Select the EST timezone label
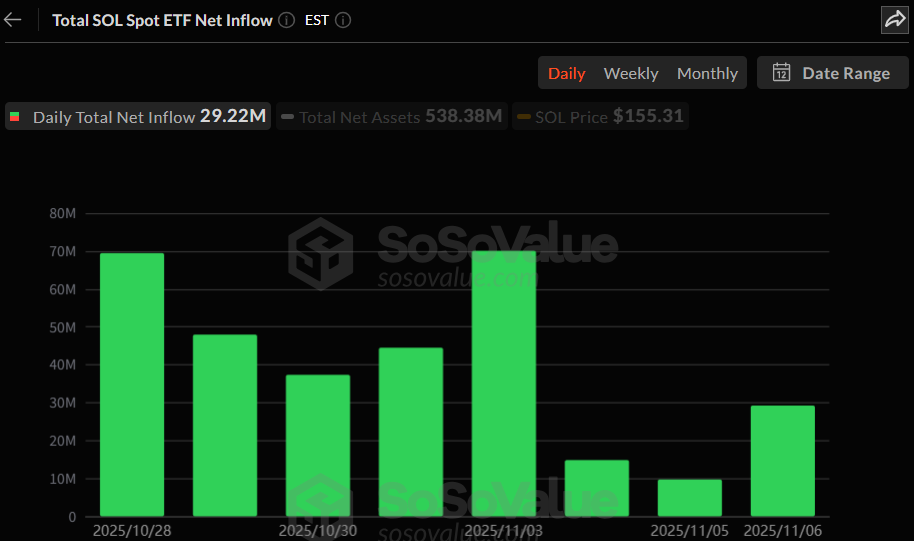This screenshot has height=541, width=914. (x=316, y=20)
